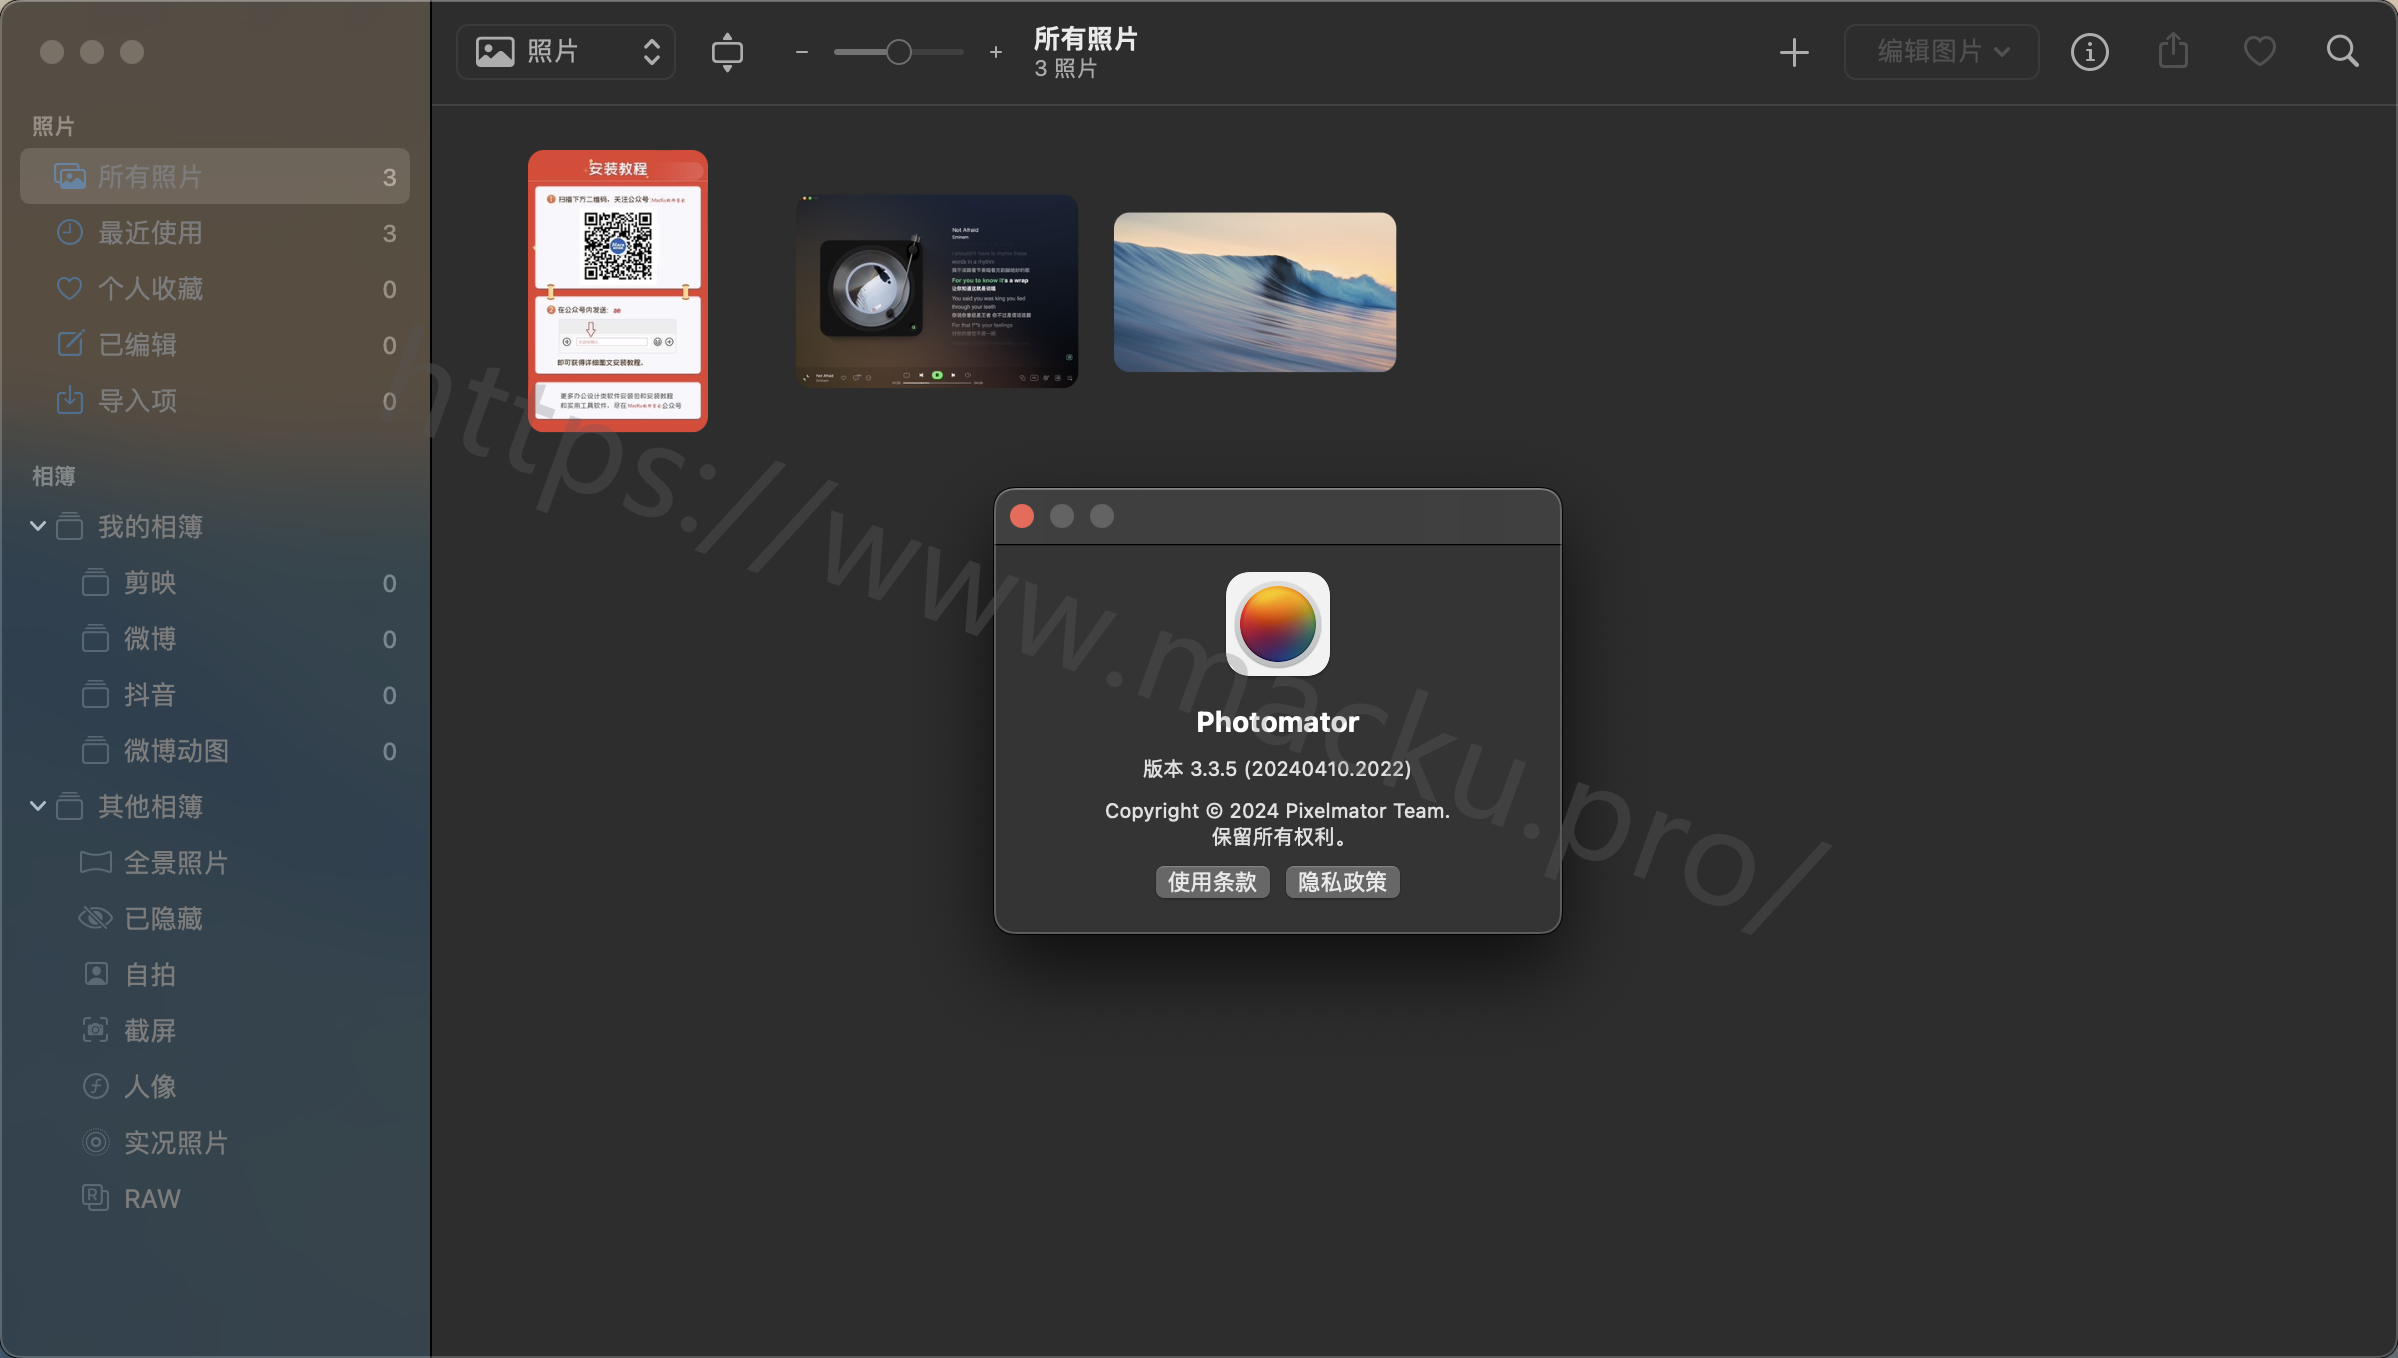Show photo info with the i icon
This screenshot has width=2398, height=1358.
[x=2089, y=52]
